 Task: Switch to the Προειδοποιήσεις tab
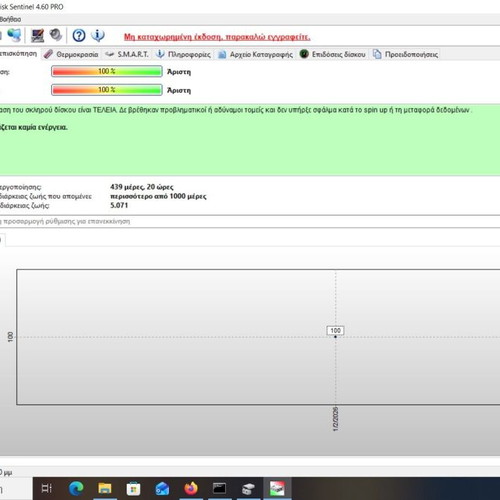point(405,54)
